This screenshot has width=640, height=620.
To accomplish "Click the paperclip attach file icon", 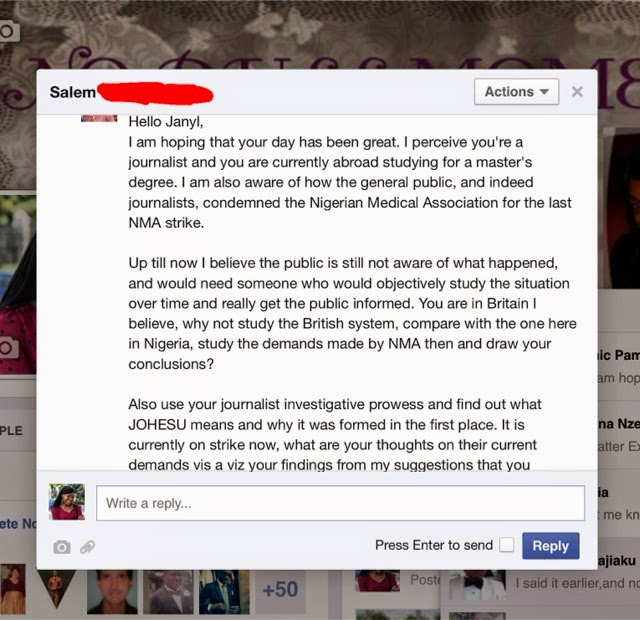I will [x=87, y=547].
